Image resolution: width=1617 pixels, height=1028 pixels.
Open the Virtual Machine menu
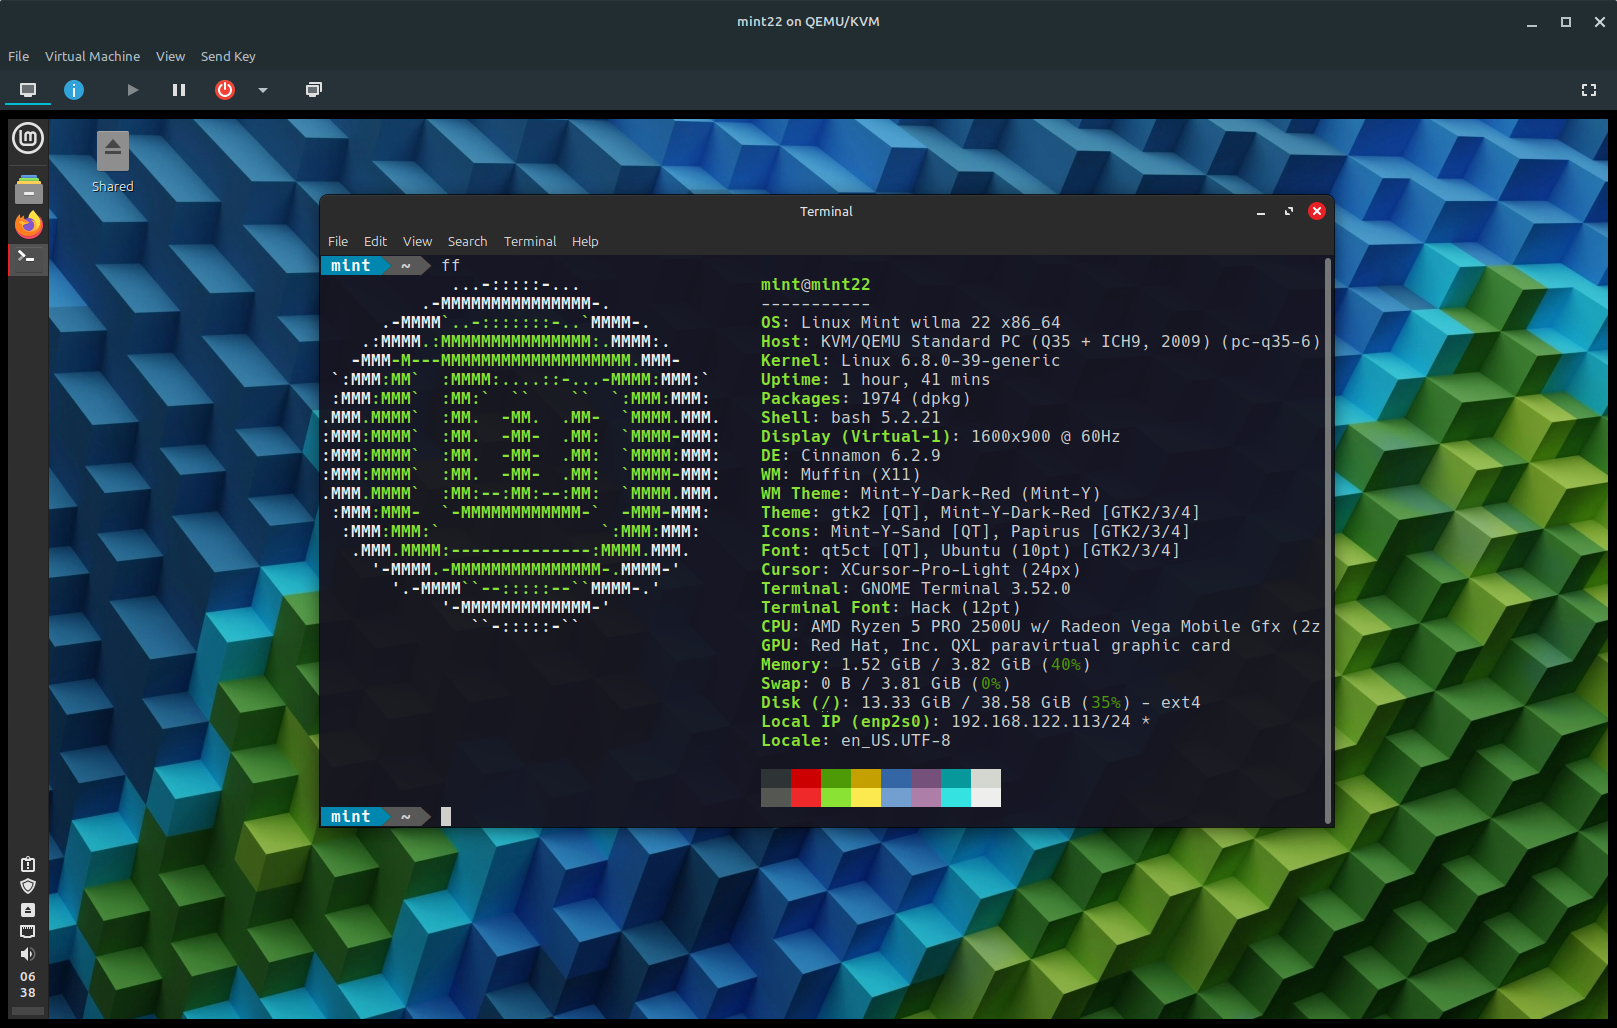point(92,56)
